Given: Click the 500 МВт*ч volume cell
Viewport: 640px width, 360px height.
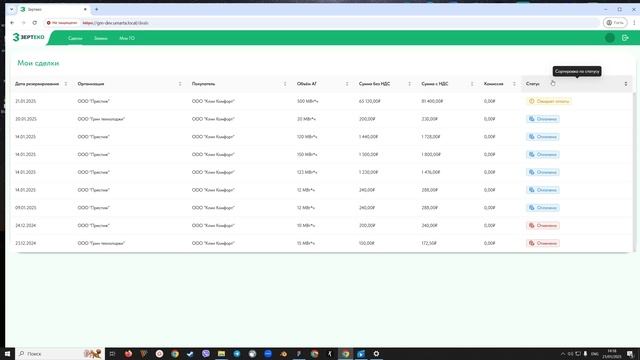Looking at the screenshot, I should [x=307, y=101].
